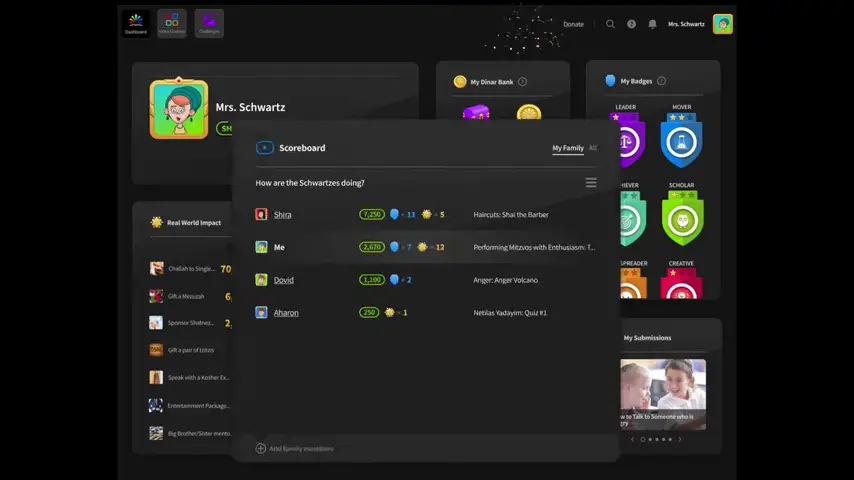Click Dovid's 1,100 points pill

371,280
